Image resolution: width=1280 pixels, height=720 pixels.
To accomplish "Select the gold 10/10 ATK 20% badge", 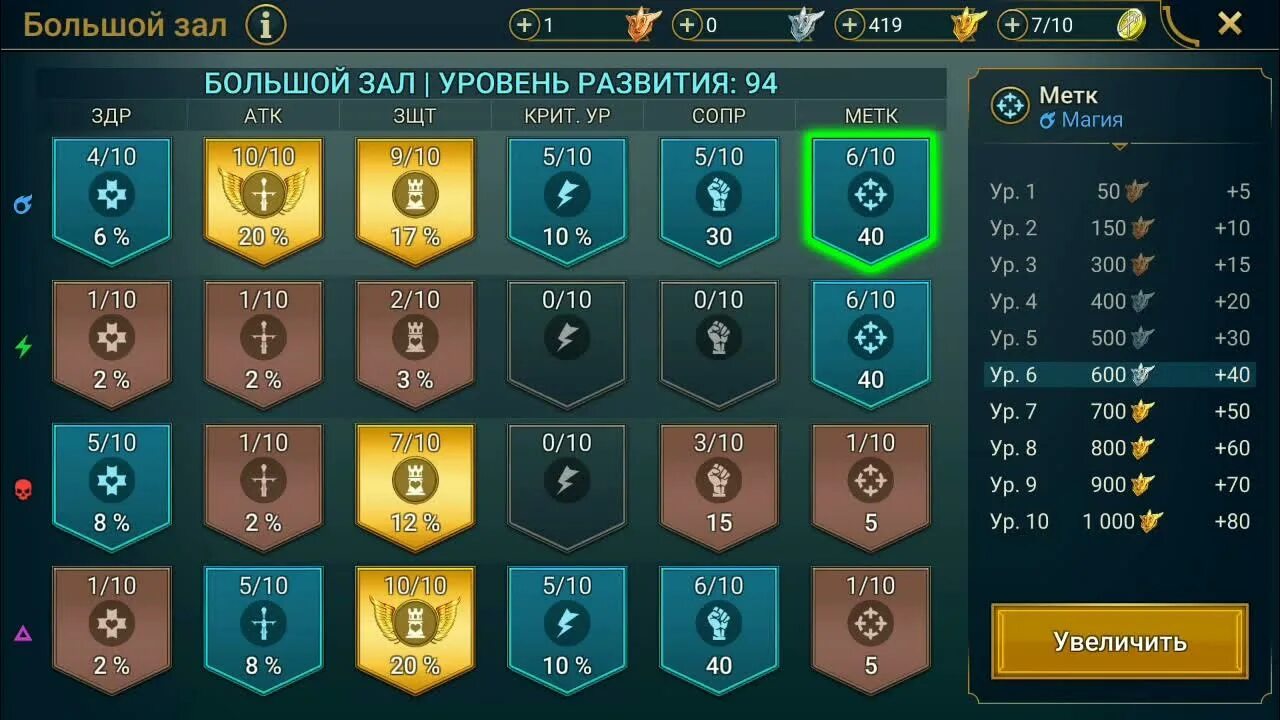I will (263, 201).
